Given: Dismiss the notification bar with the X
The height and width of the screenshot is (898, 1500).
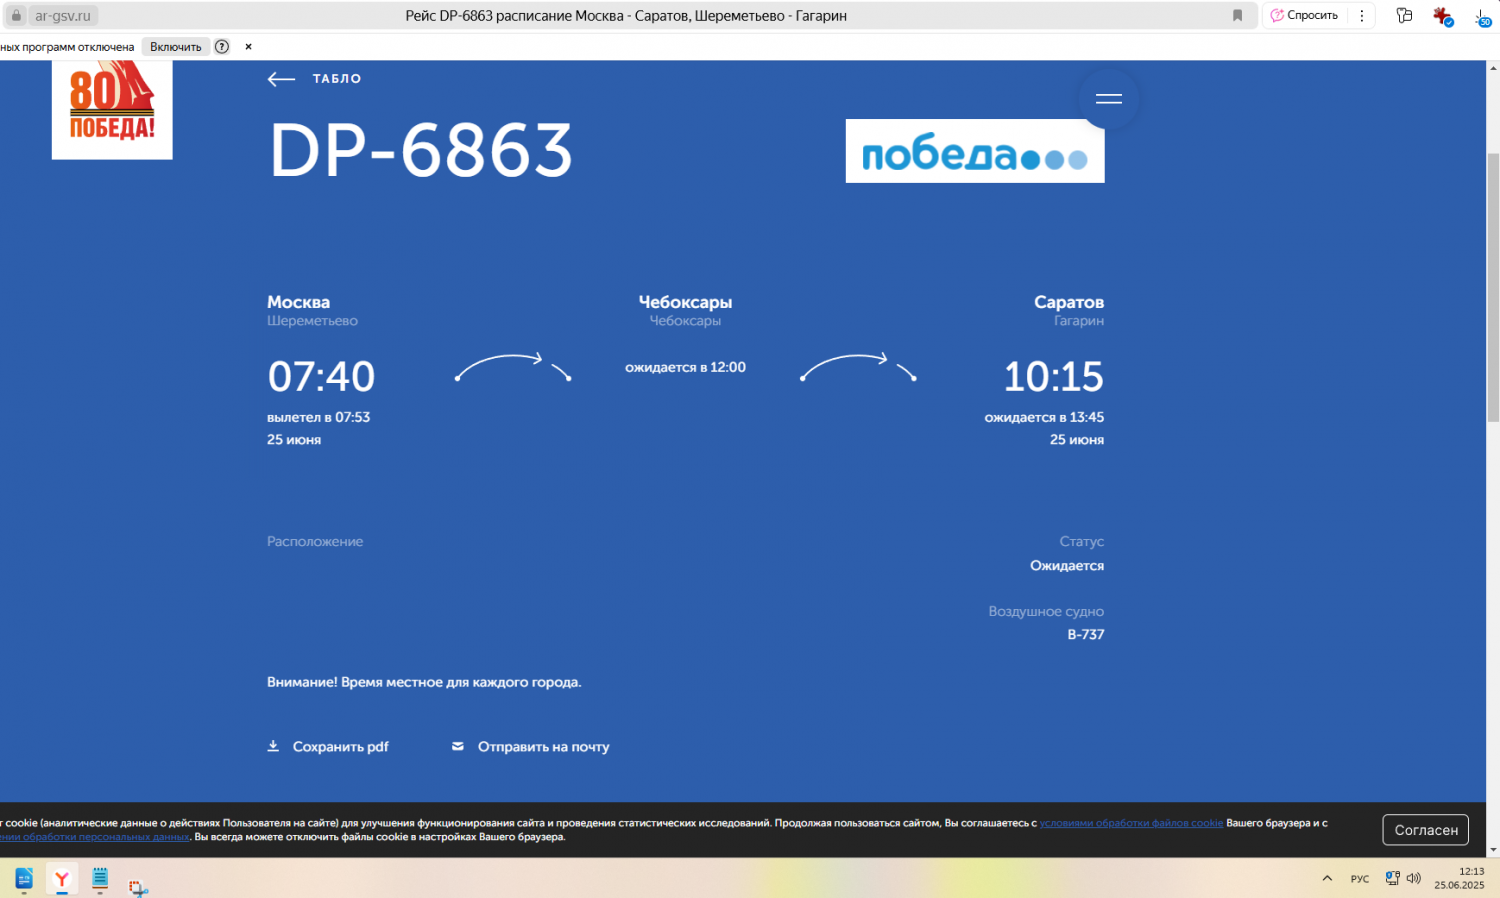Looking at the screenshot, I should [x=248, y=46].
